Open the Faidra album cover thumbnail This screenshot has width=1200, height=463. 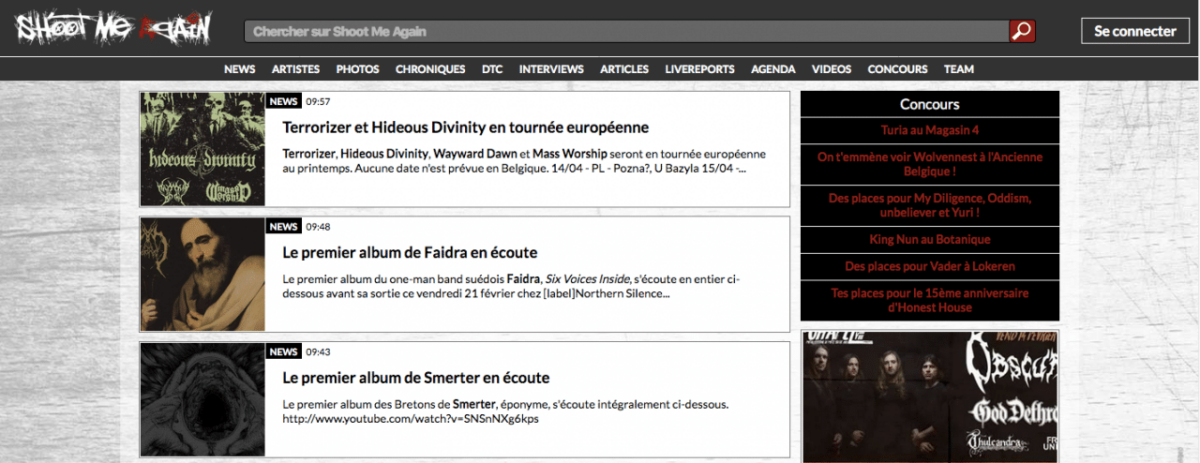pyautogui.click(x=203, y=274)
